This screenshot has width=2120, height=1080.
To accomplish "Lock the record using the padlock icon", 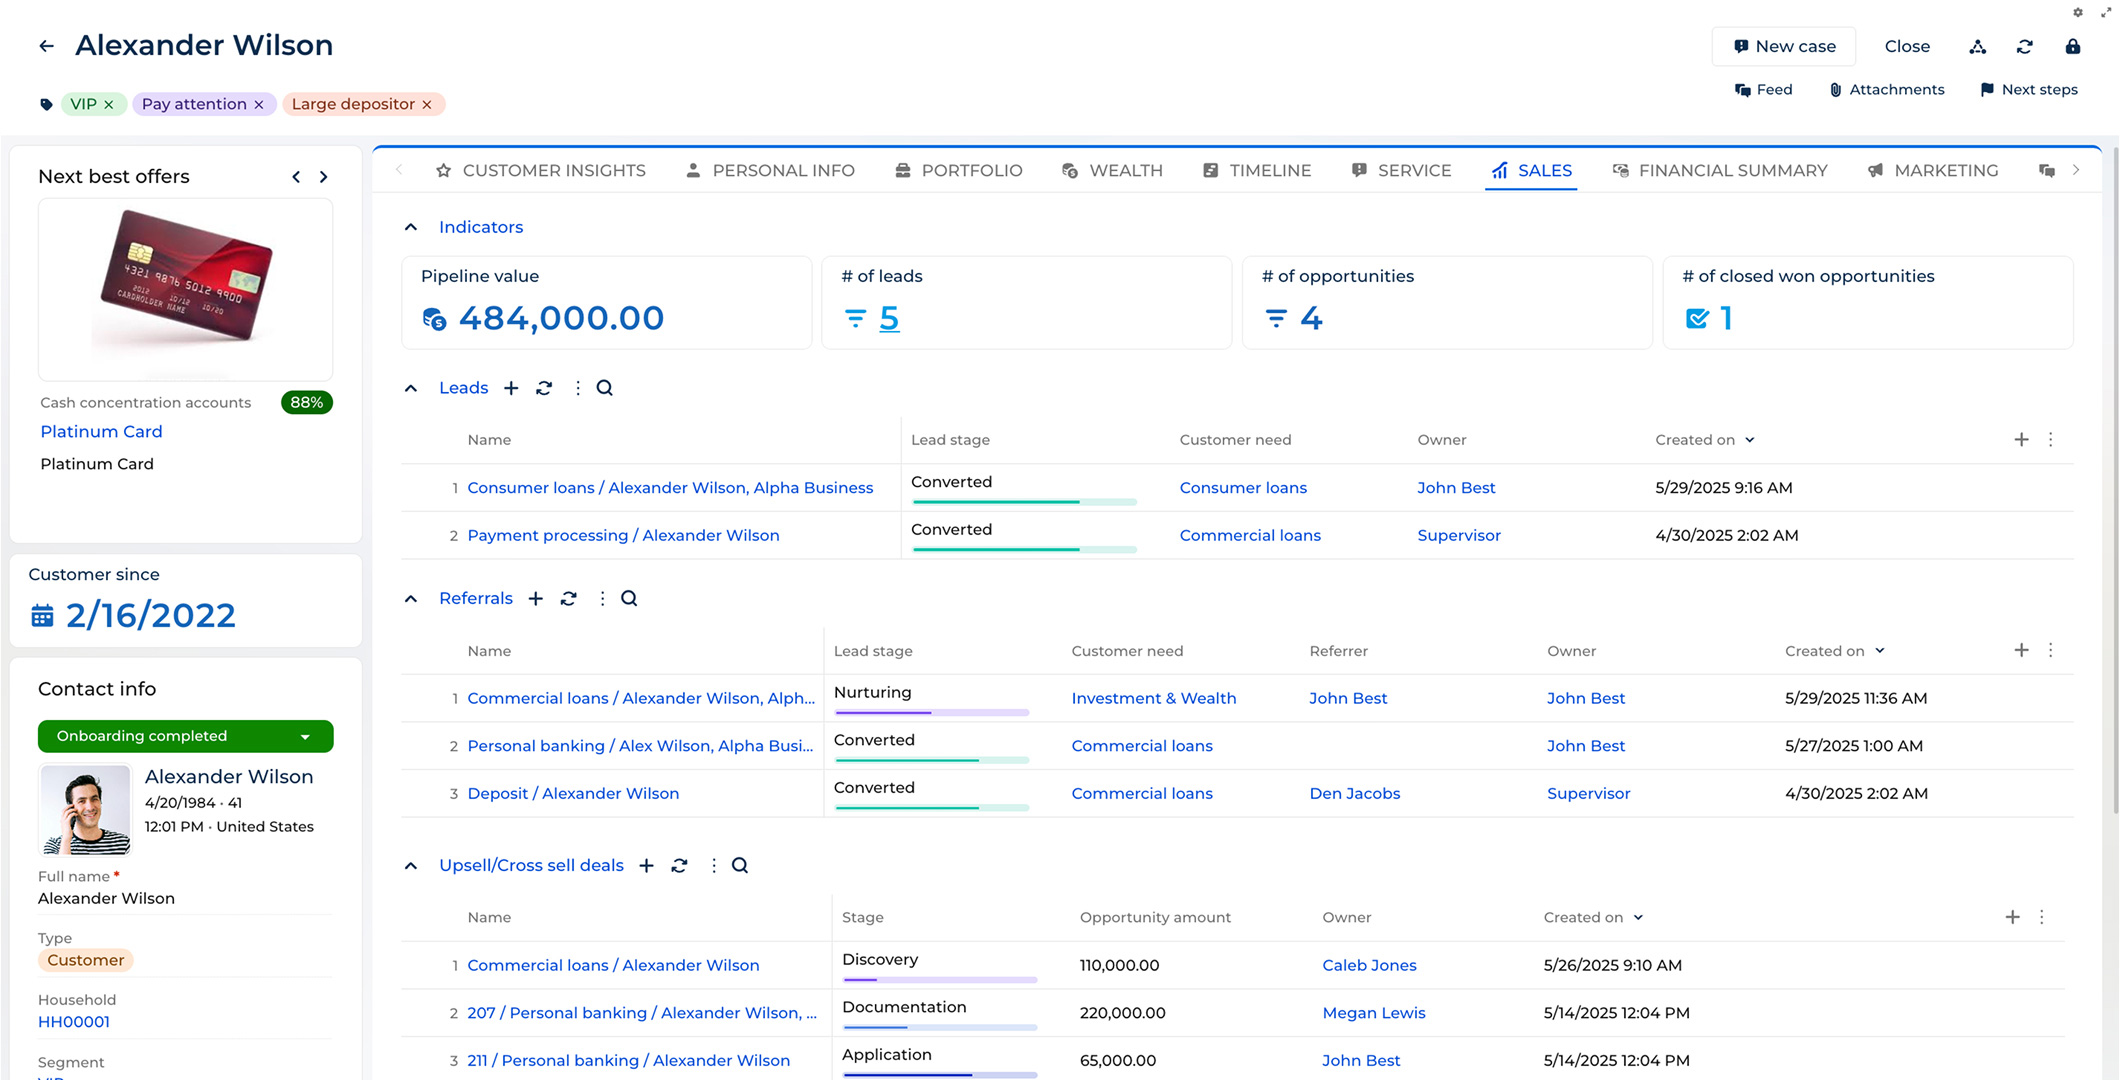I will (x=2073, y=46).
